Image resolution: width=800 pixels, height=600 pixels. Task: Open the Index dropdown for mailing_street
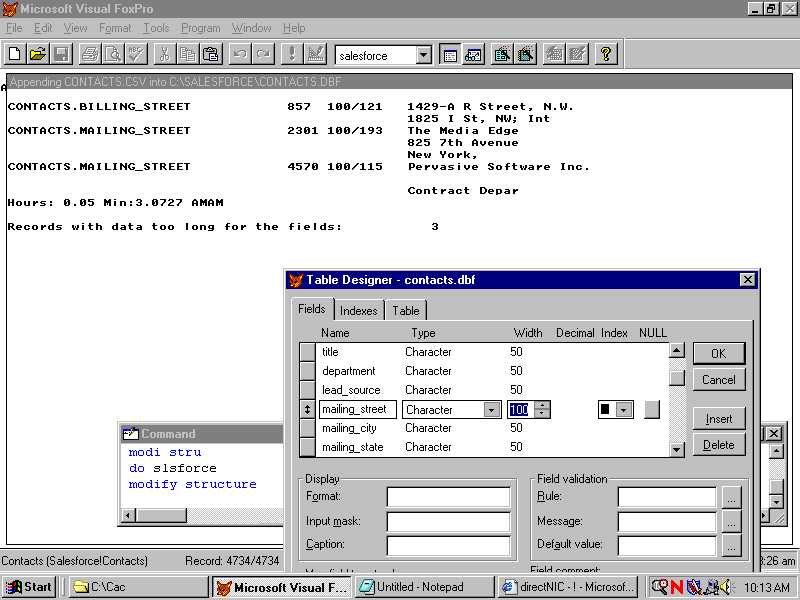click(x=624, y=410)
